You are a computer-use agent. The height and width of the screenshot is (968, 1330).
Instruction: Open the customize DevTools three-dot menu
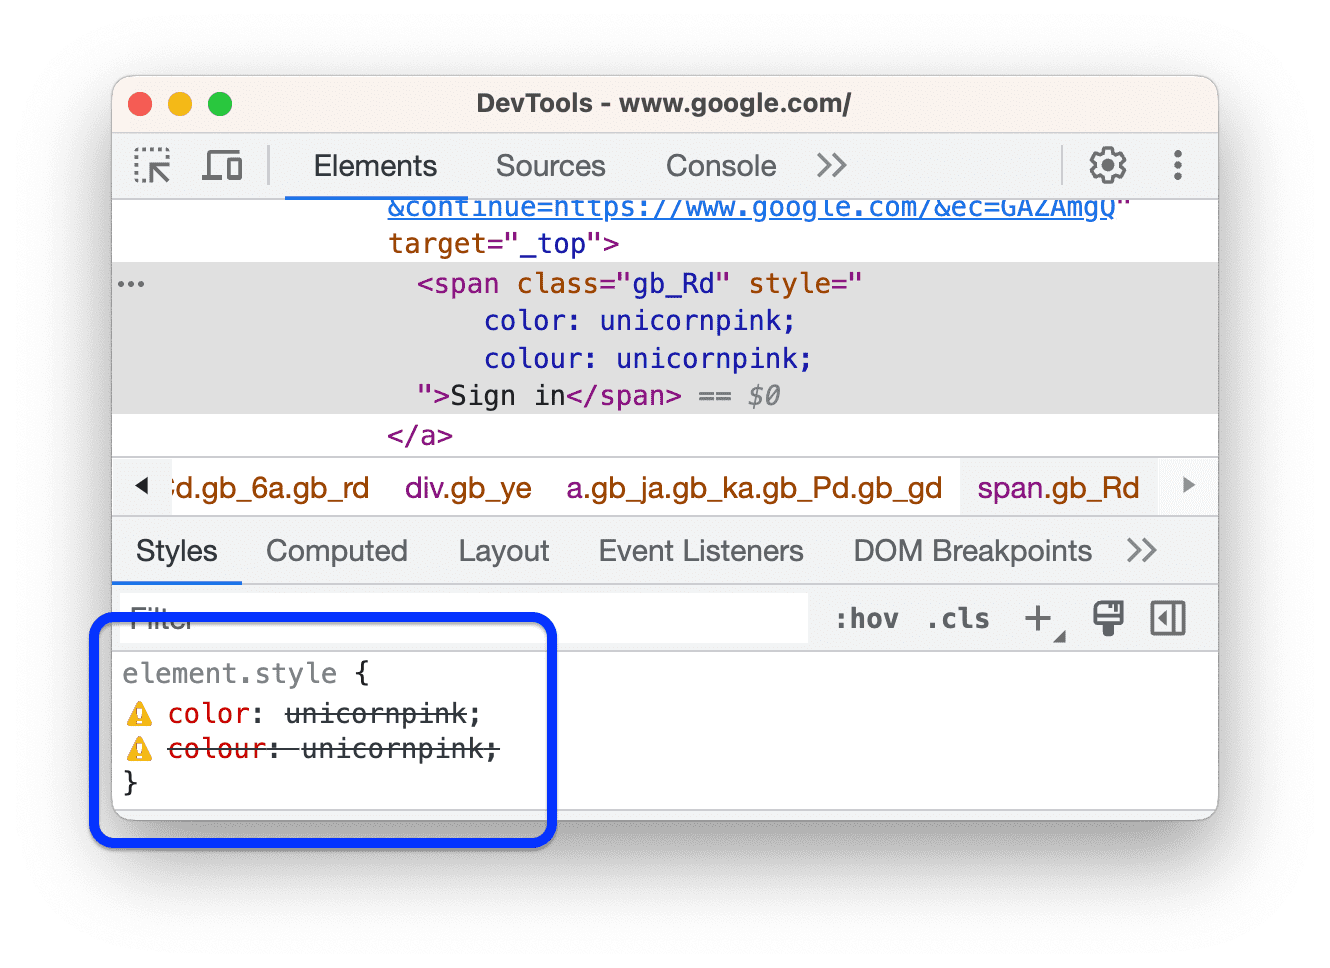[1178, 166]
